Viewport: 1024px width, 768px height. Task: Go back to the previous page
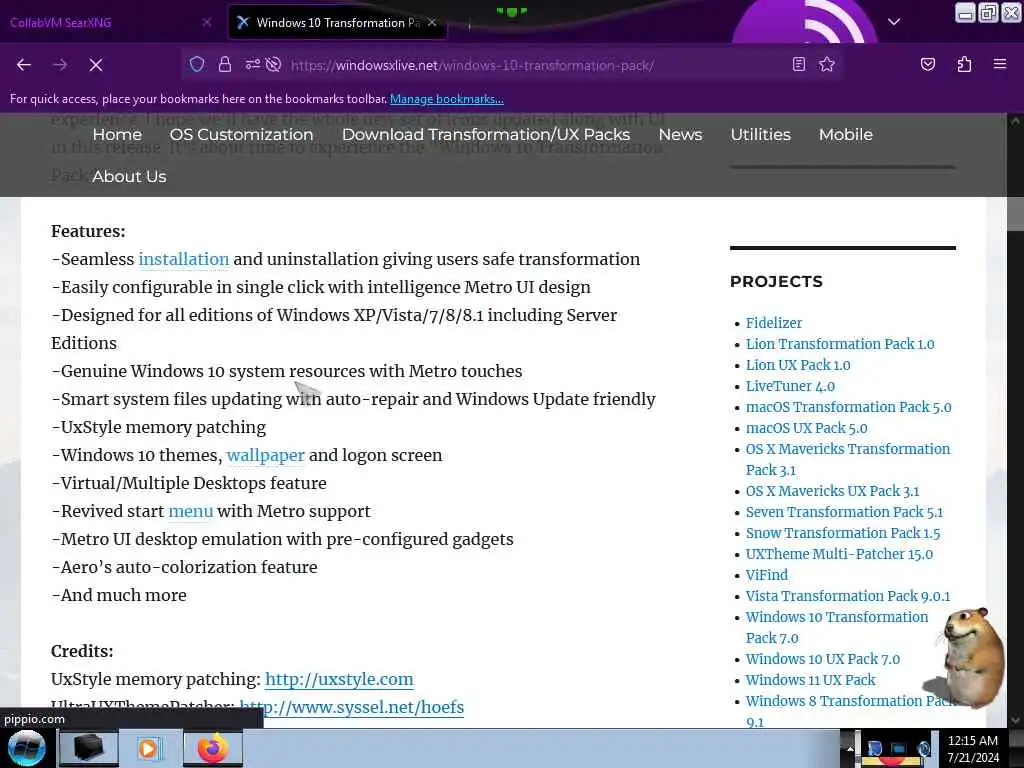coord(24,65)
